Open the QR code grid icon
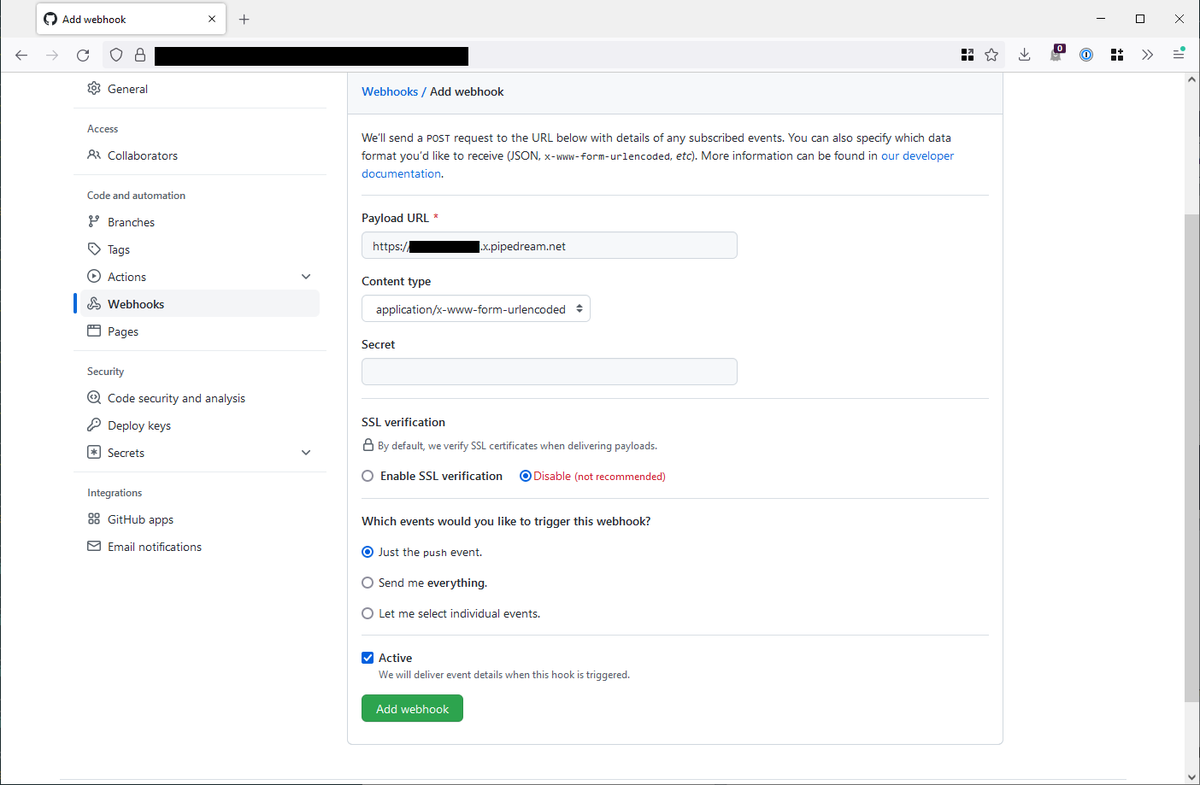 967,55
